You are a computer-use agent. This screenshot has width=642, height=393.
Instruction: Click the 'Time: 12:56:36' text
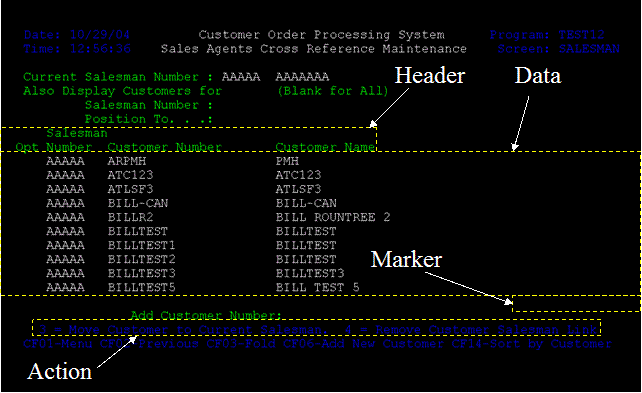click(77, 49)
